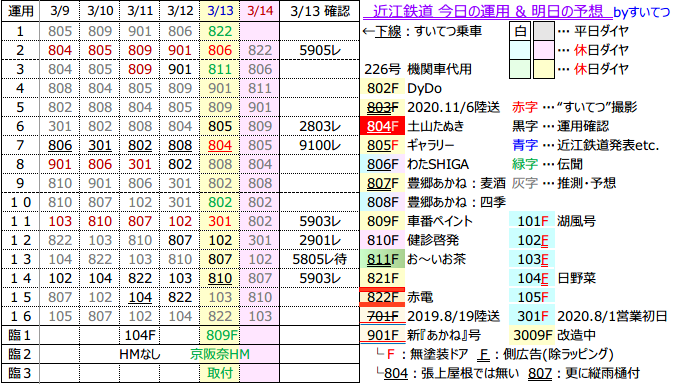
Task: Click the pink holiday-diagram swatch
Action: [x=544, y=50]
